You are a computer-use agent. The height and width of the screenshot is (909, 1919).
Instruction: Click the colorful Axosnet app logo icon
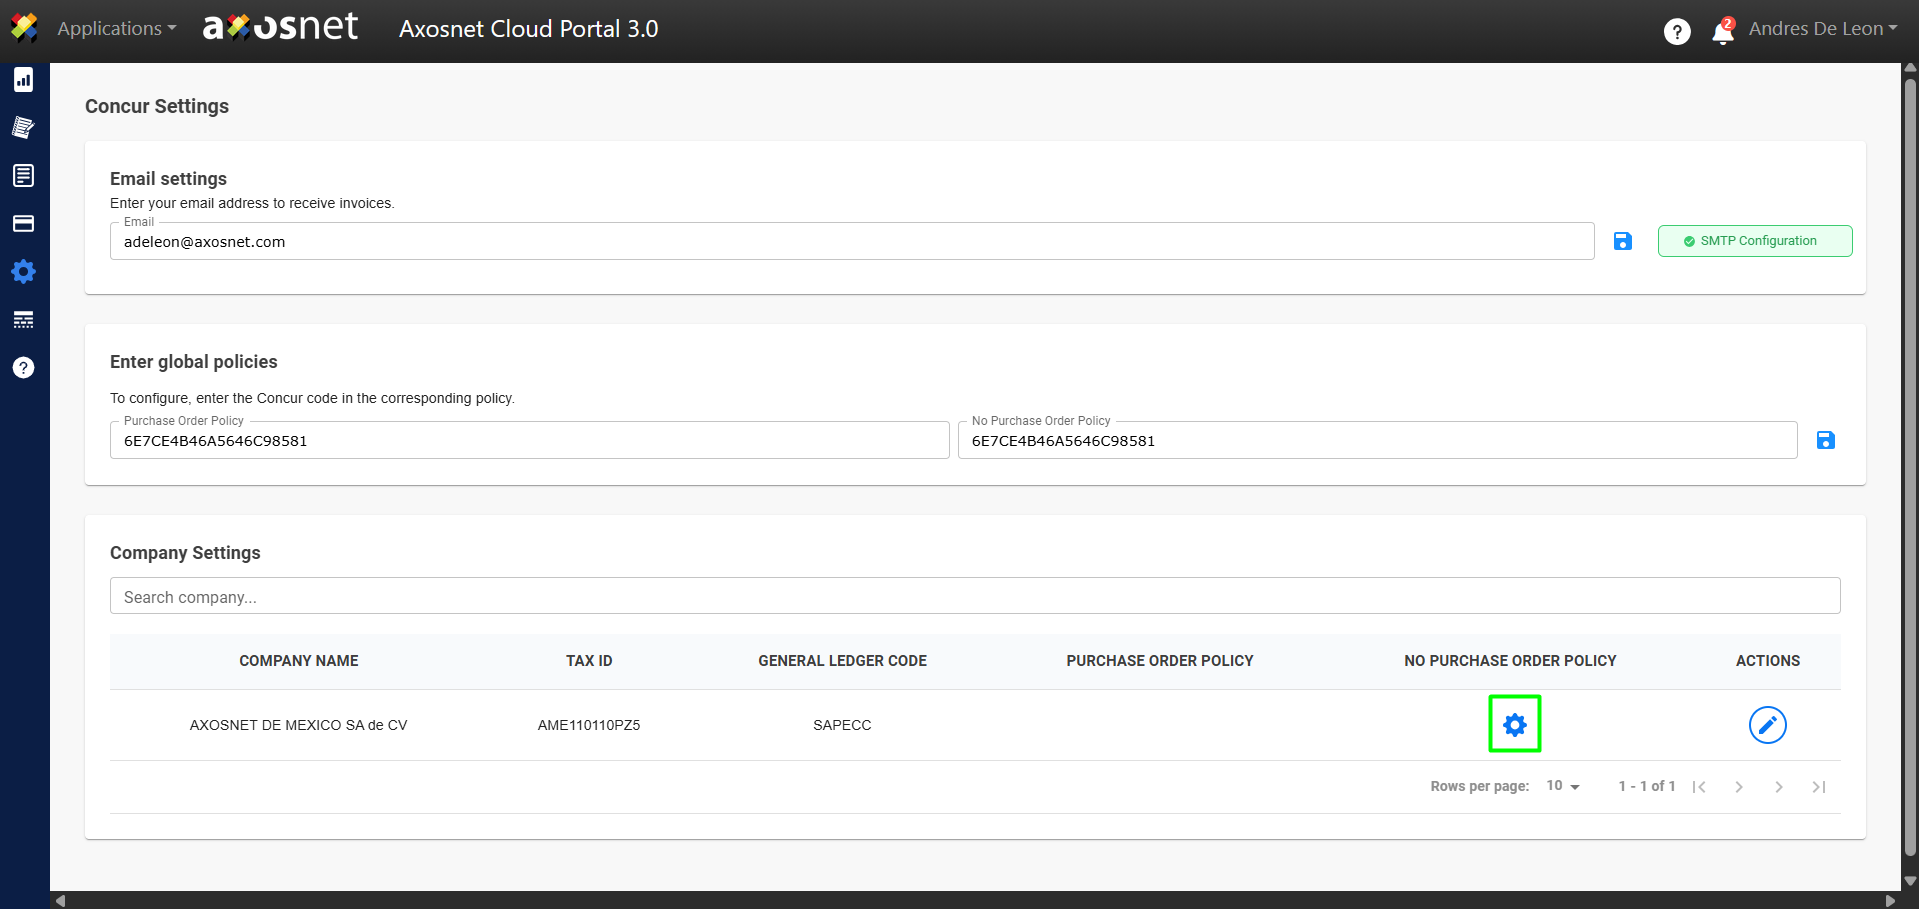(x=24, y=28)
